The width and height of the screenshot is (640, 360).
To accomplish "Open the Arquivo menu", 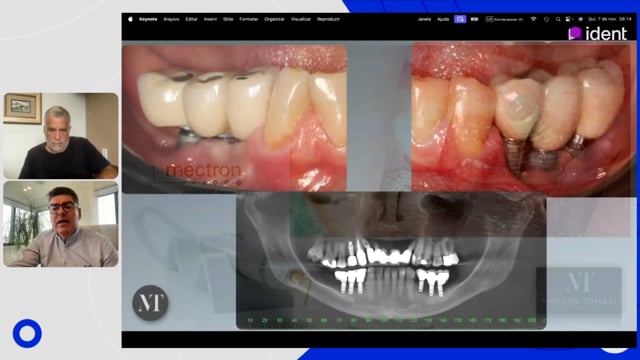I will [x=171, y=19].
